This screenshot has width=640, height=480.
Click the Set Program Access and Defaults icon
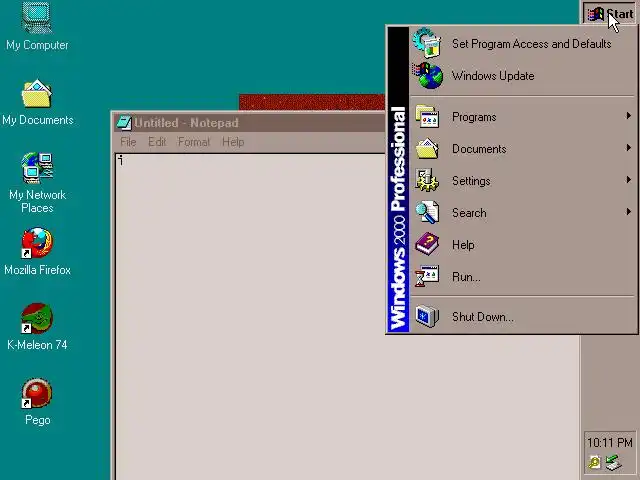click(x=427, y=43)
